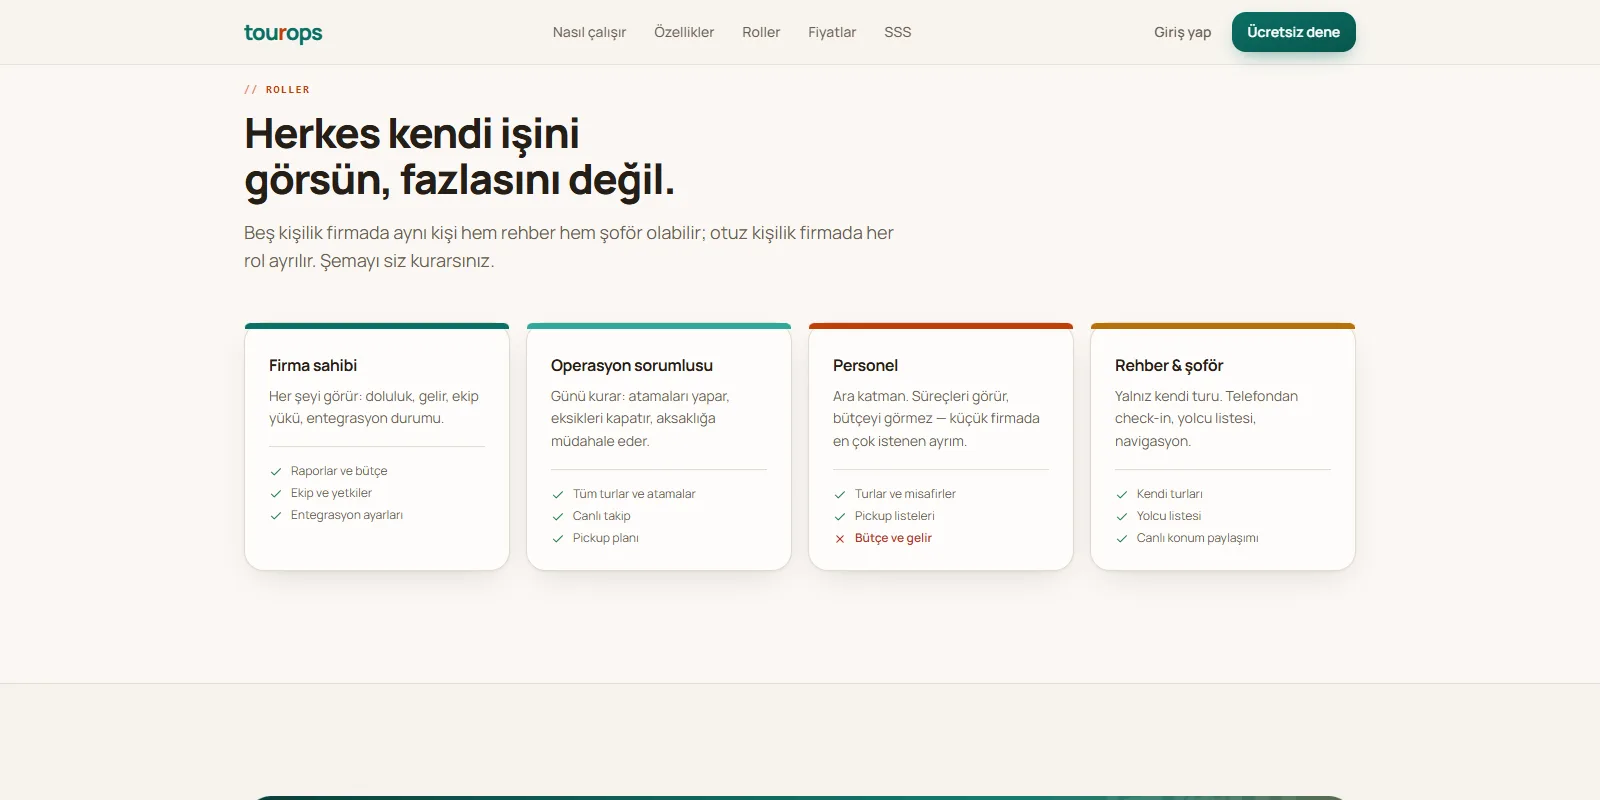
Task: Select the Operasyon sorumlusu card title
Action: pyautogui.click(x=632, y=365)
